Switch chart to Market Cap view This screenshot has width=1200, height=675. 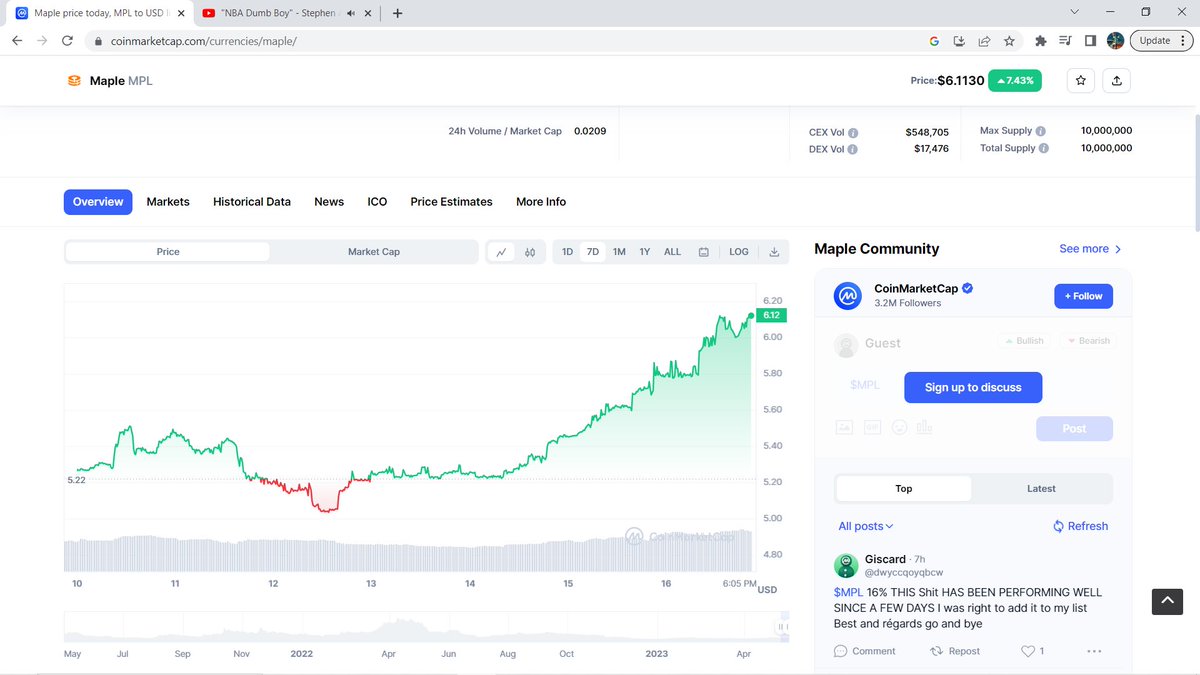[374, 252]
